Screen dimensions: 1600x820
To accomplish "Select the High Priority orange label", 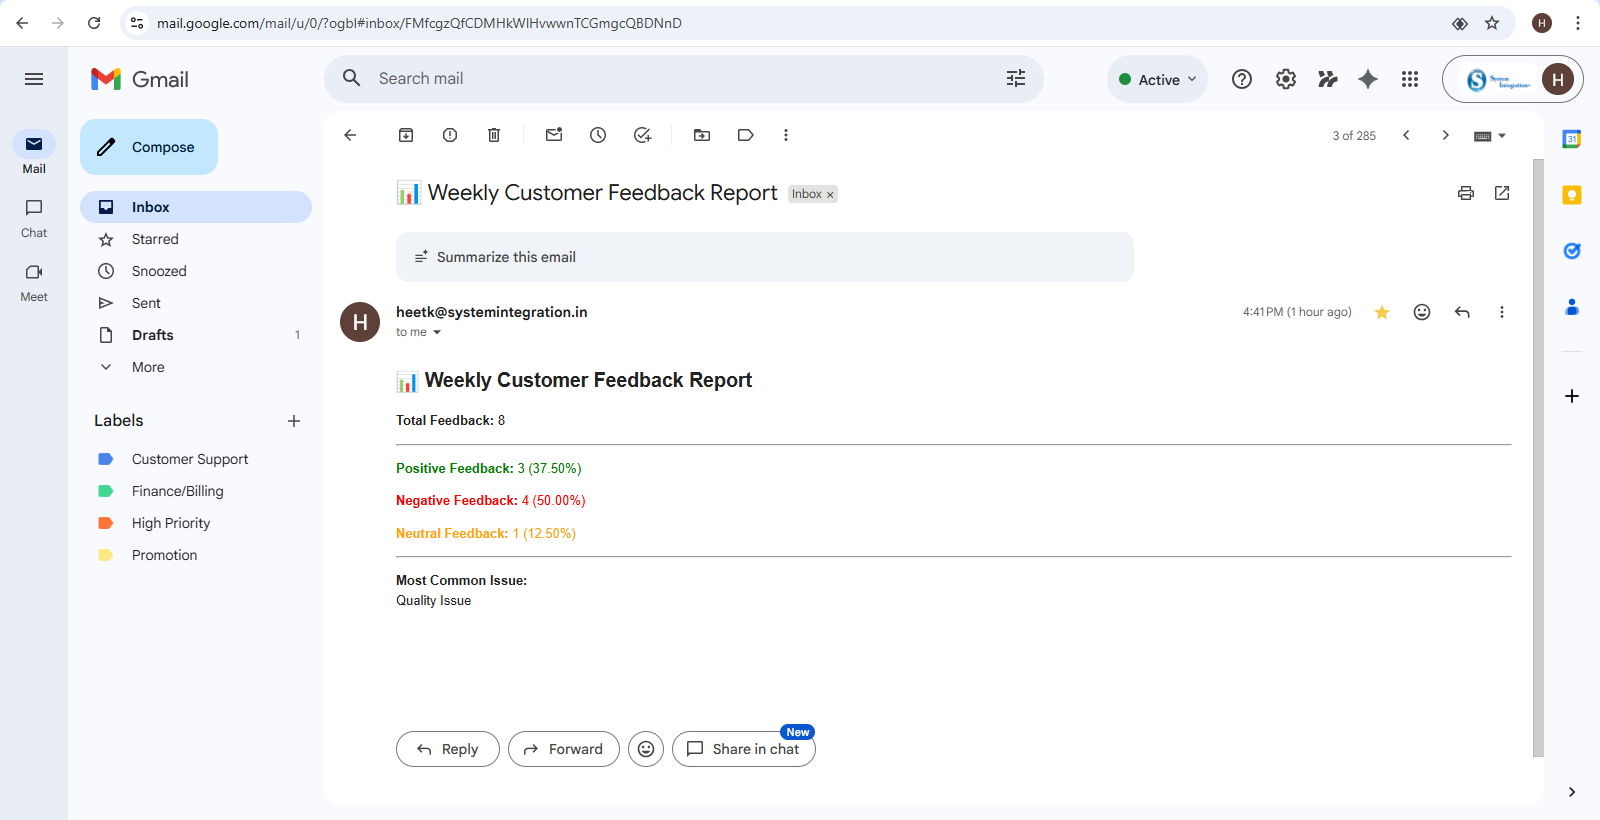I will click(x=171, y=523).
